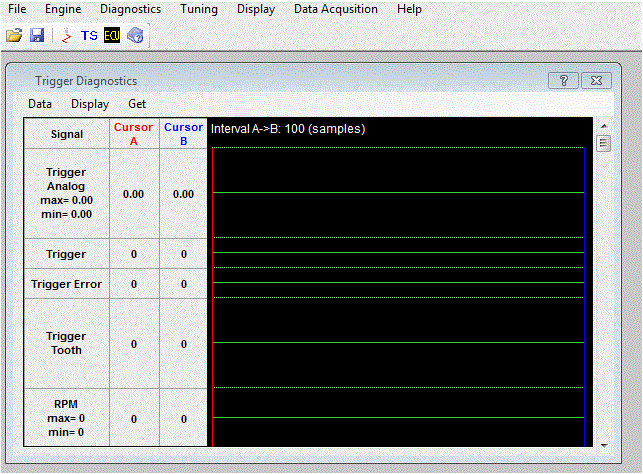Click the blue cursor B line
Screen dimensions: 643x474
click(584, 297)
